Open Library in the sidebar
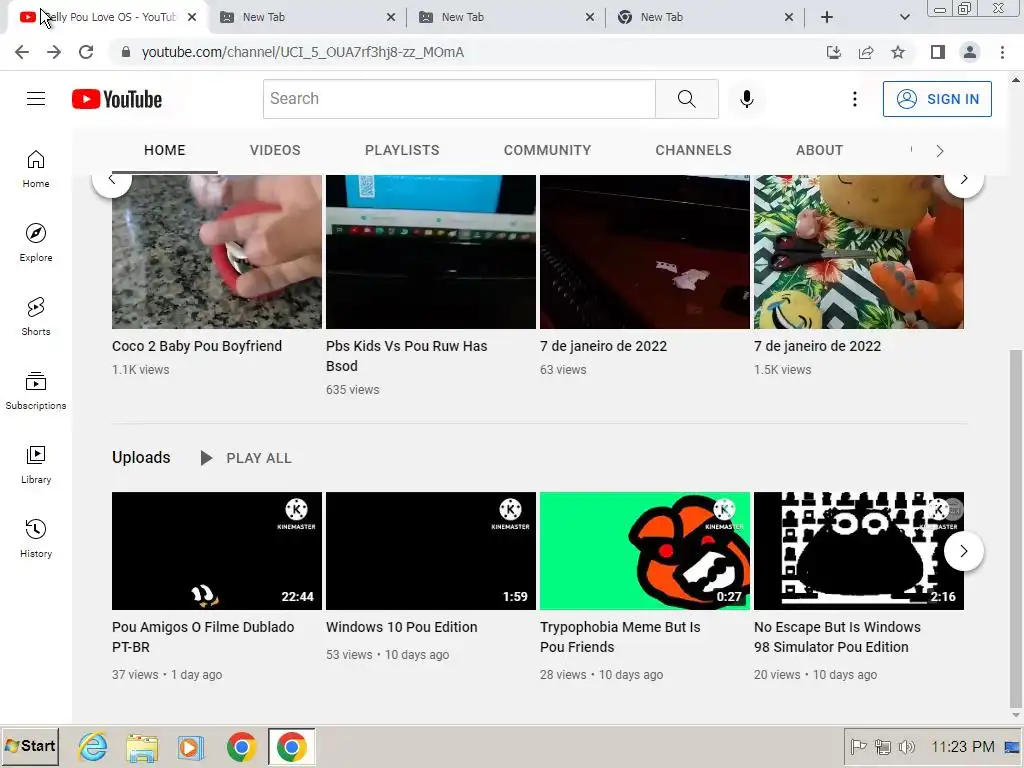 tap(36, 464)
